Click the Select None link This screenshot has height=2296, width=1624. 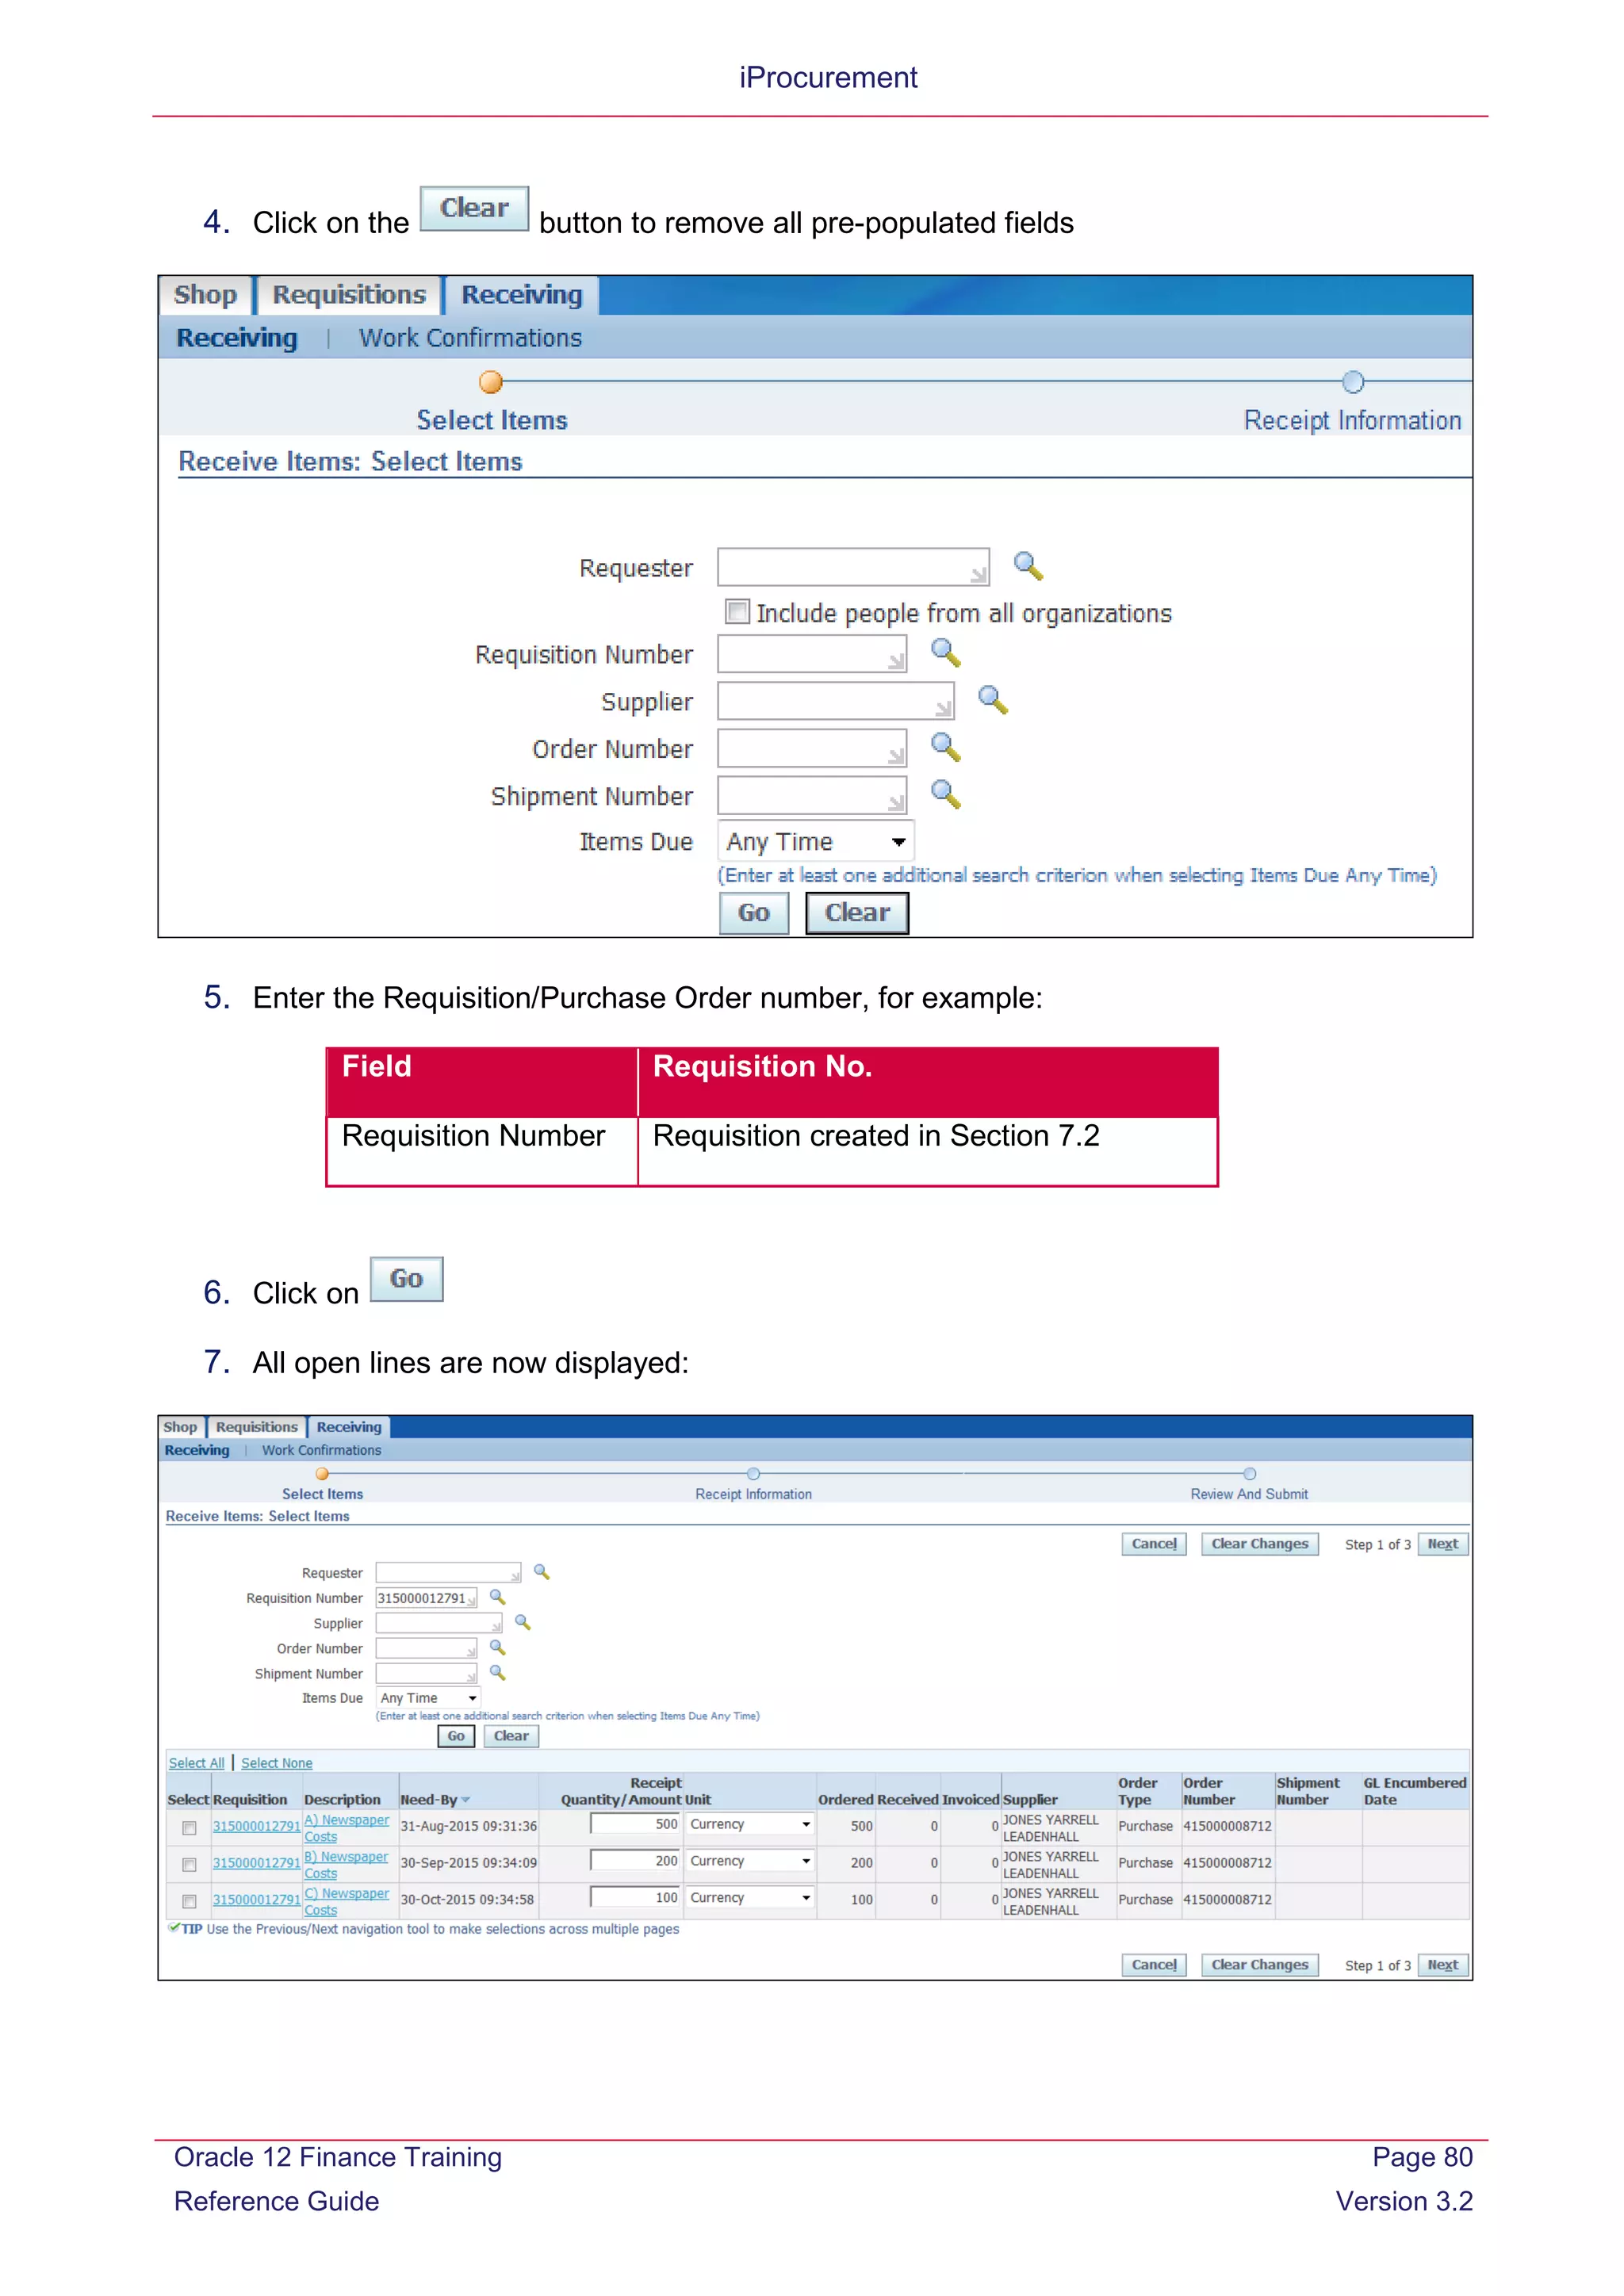pos(277,1763)
